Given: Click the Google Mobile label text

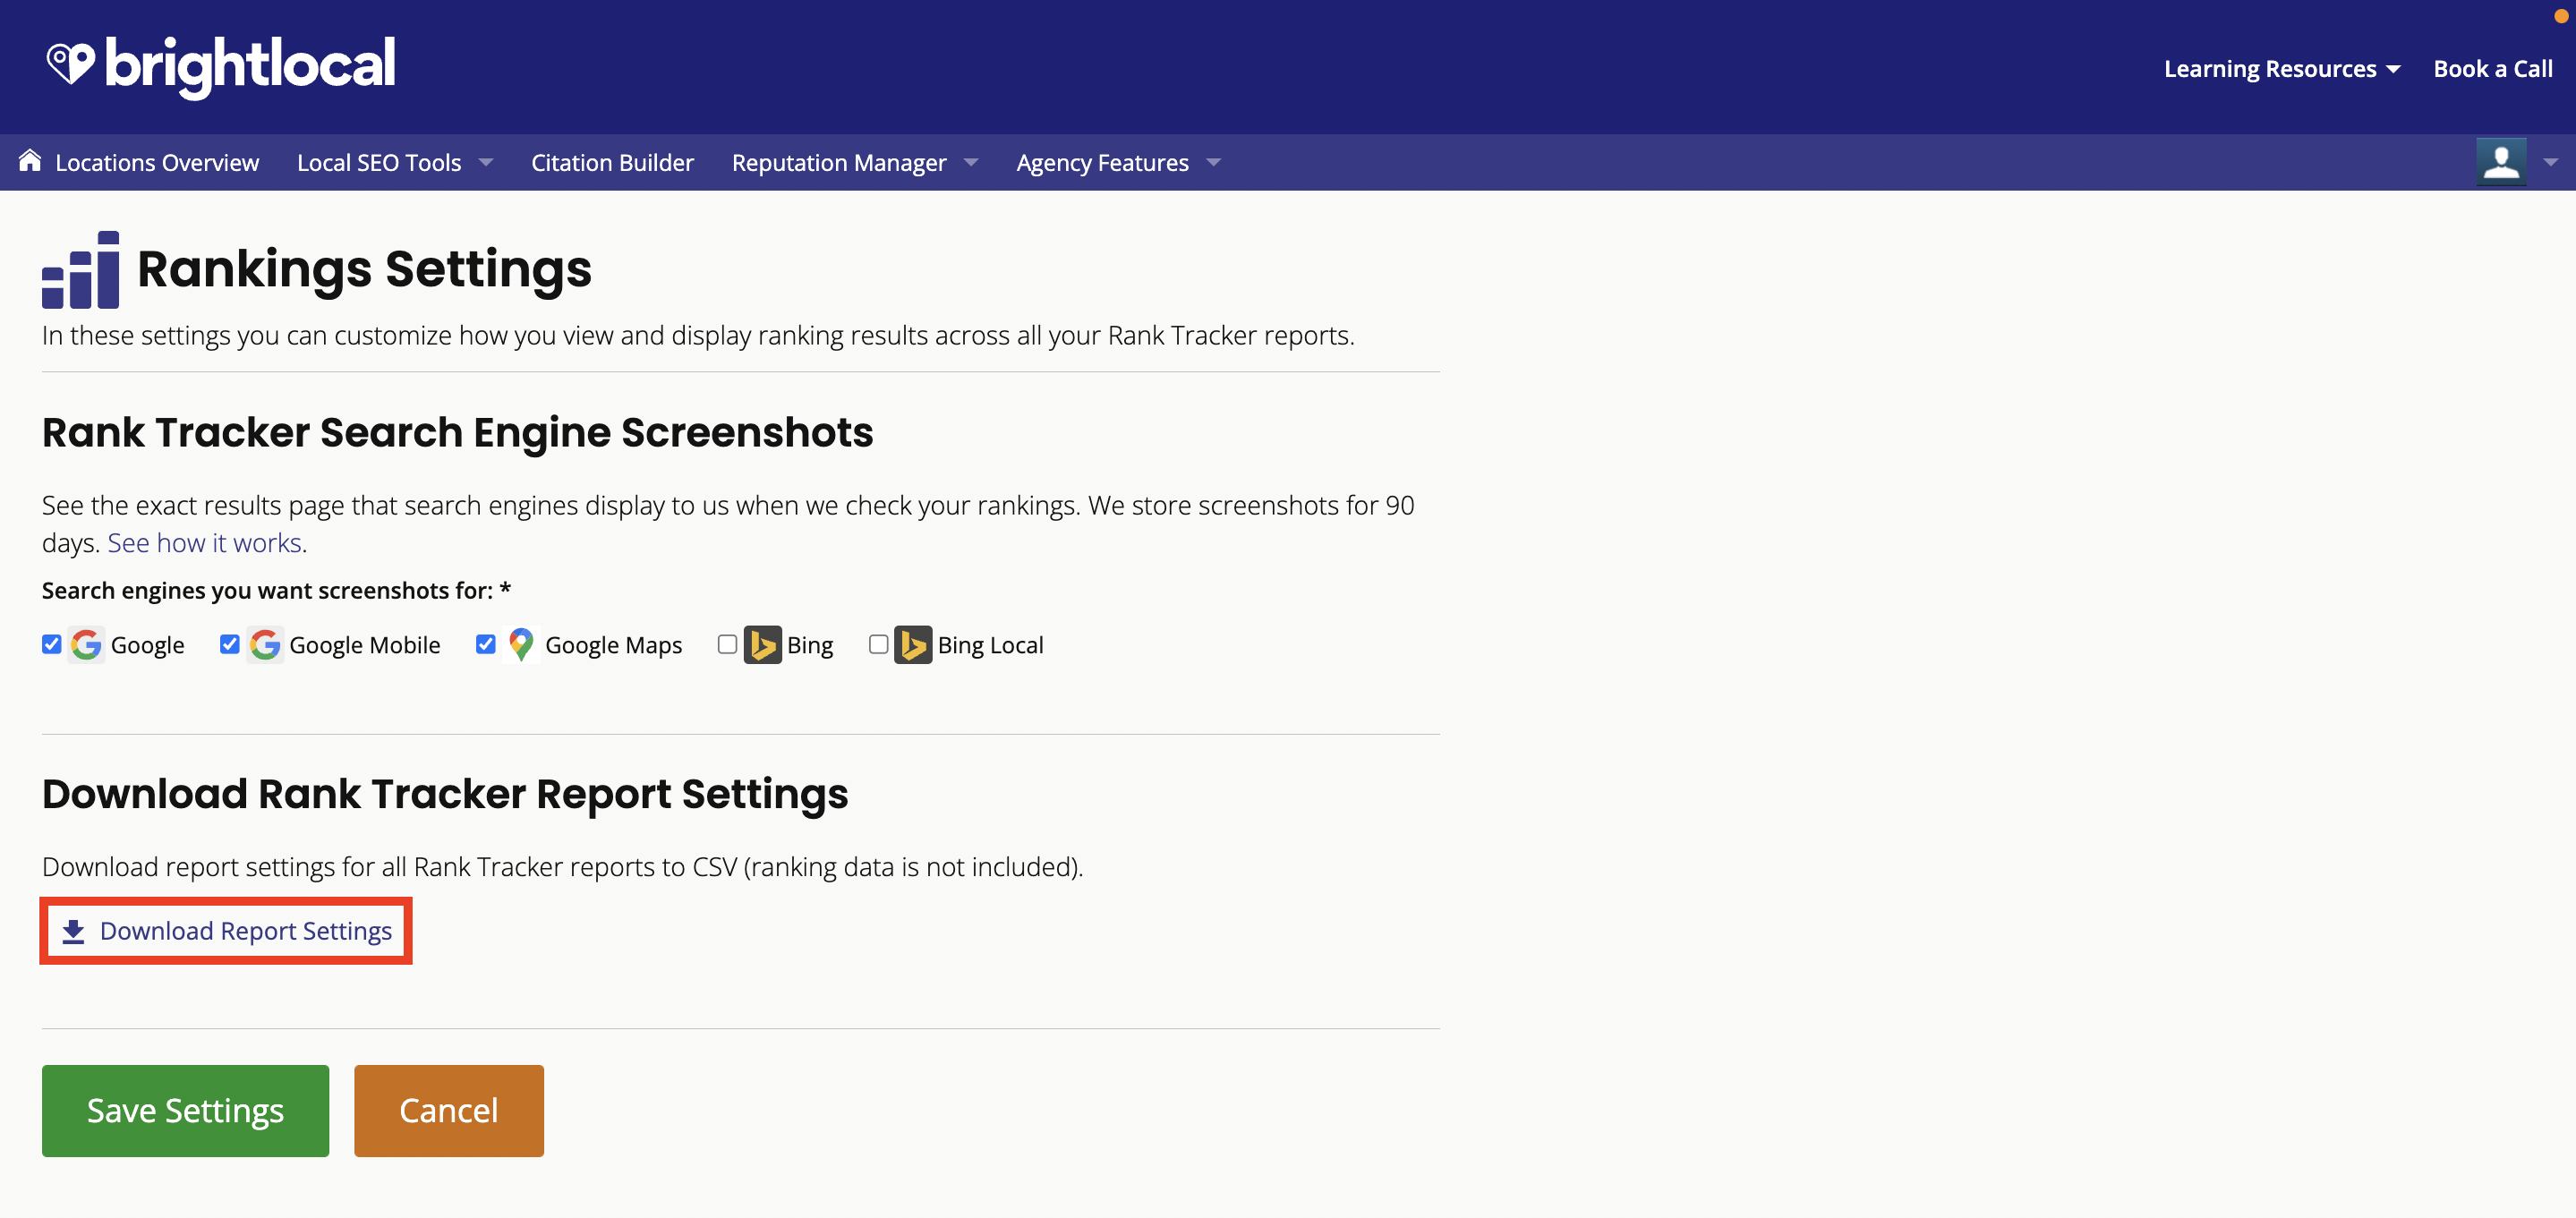Looking at the screenshot, I should [365, 646].
